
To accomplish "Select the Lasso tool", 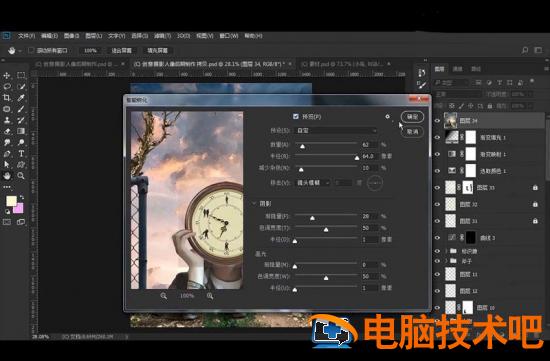I will (x=7, y=87).
